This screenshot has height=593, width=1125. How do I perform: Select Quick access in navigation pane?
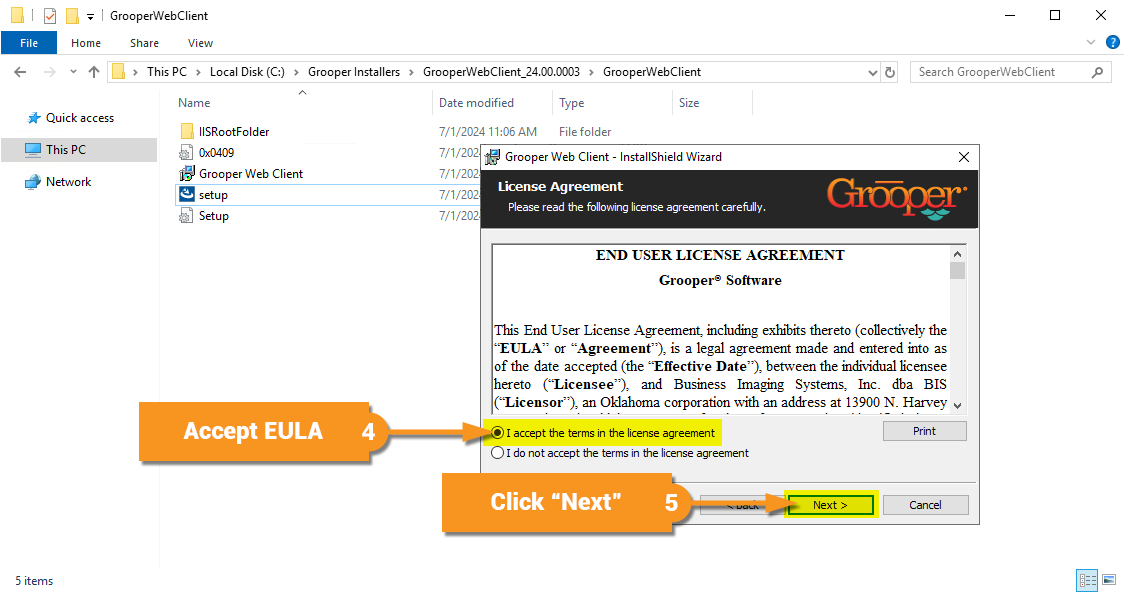tap(80, 118)
